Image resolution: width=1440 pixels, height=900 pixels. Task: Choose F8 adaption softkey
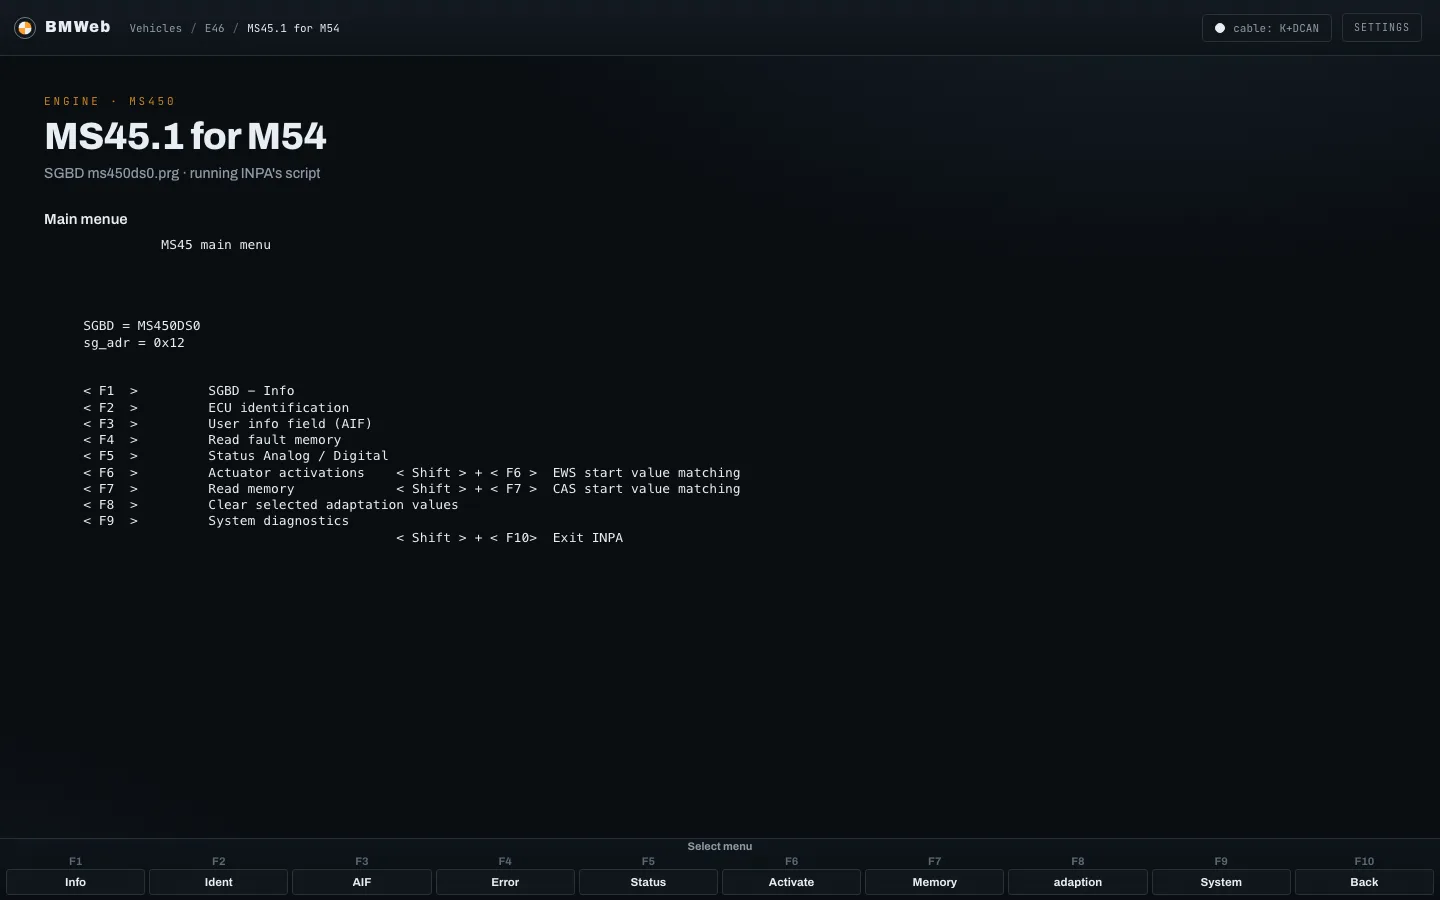click(1078, 882)
